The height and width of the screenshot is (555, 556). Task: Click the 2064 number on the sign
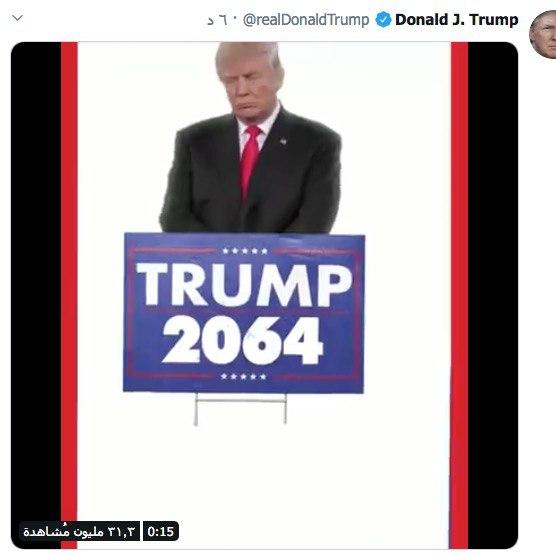click(243, 340)
